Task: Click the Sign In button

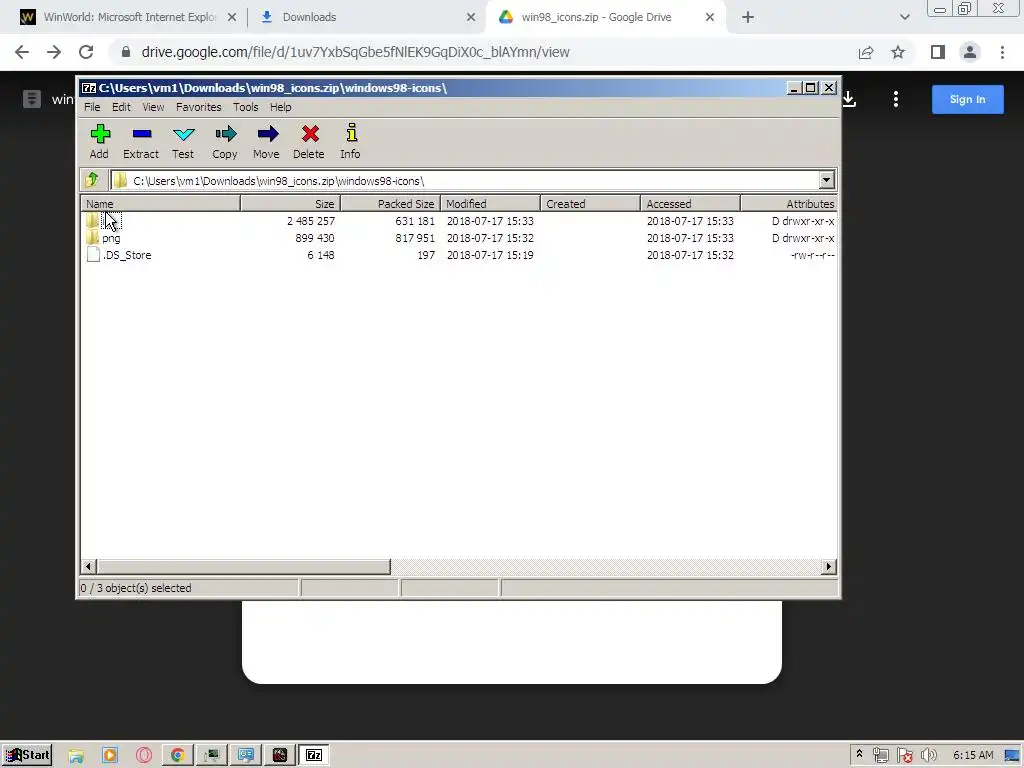Action: pyautogui.click(x=967, y=99)
